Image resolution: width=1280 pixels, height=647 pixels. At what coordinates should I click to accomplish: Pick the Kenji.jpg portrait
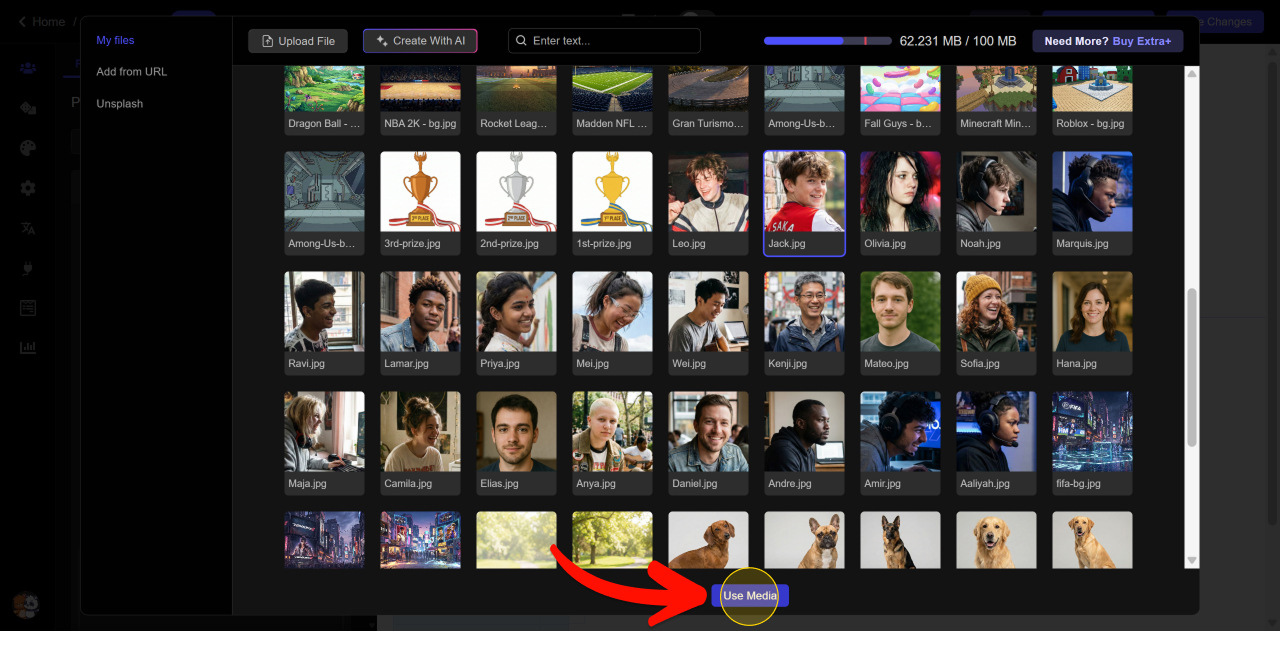pos(804,312)
